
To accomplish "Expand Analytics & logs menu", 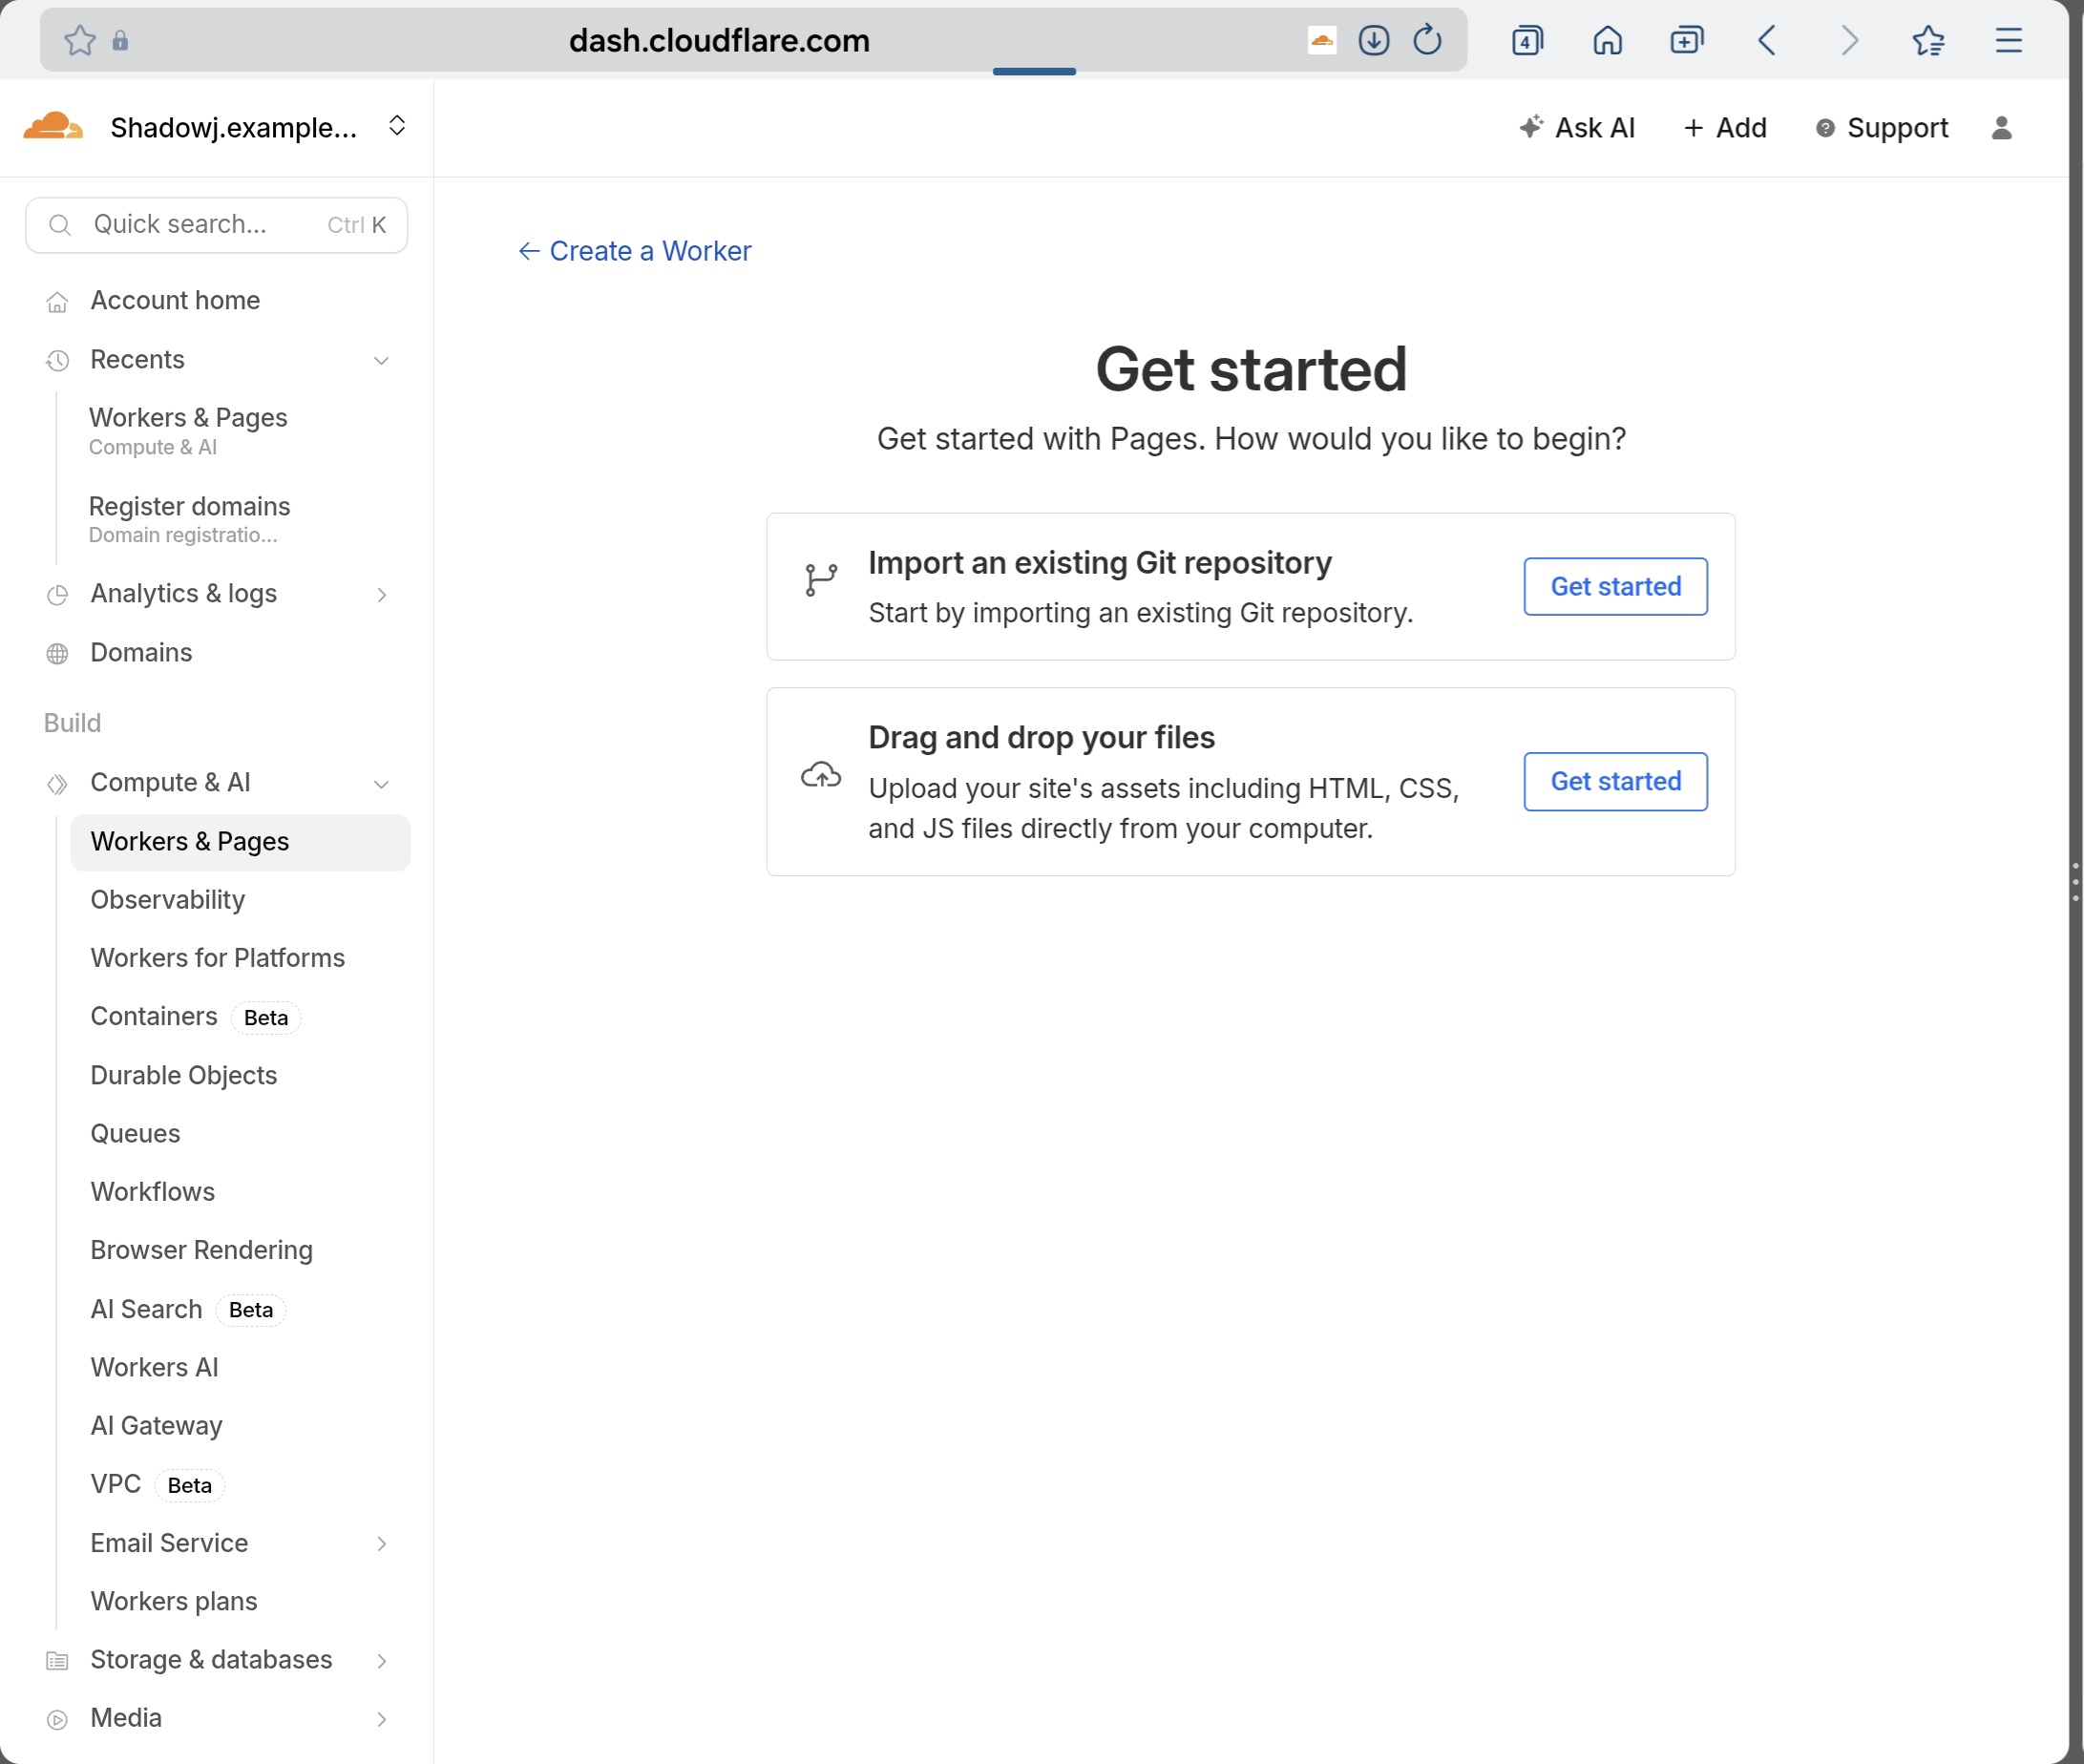I will coord(381,595).
